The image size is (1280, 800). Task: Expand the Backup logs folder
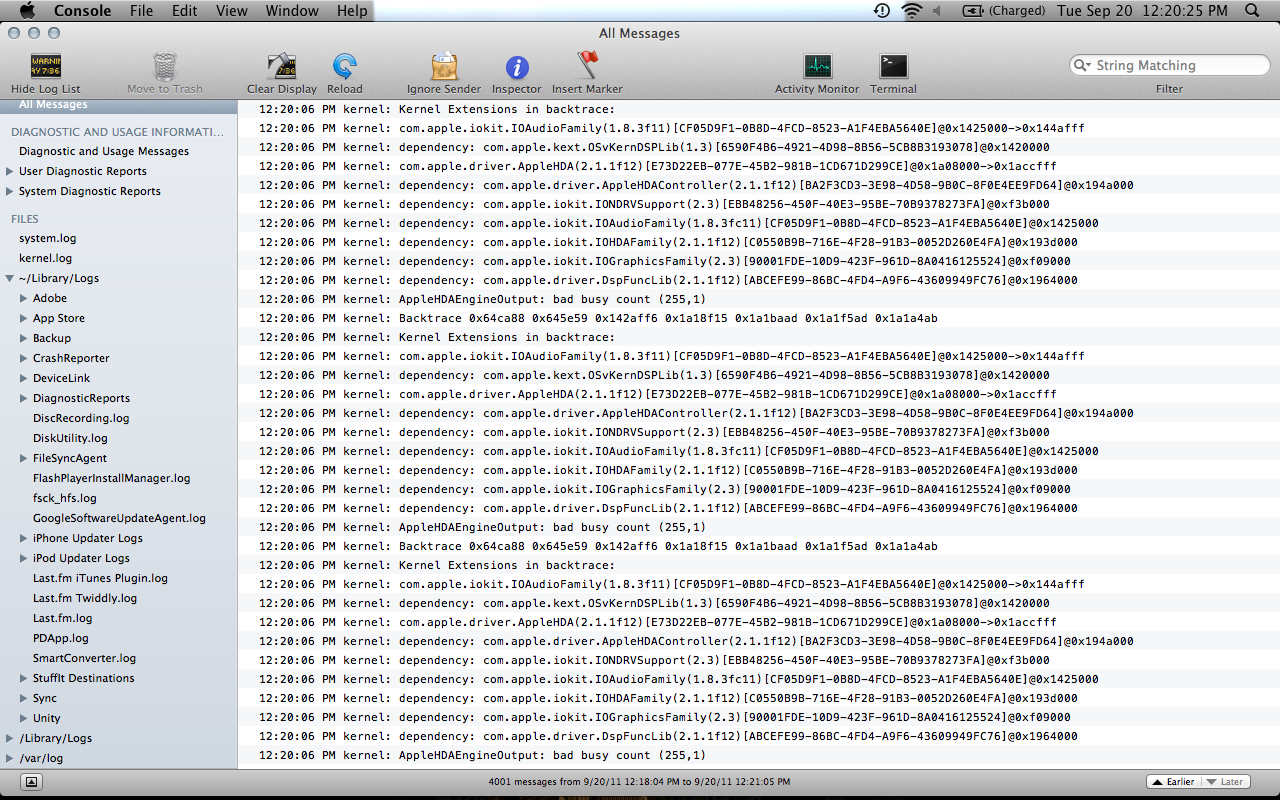point(24,338)
